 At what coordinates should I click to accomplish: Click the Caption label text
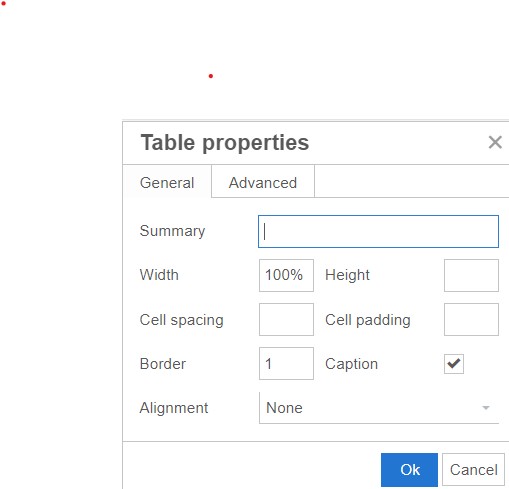coord(351,364)
